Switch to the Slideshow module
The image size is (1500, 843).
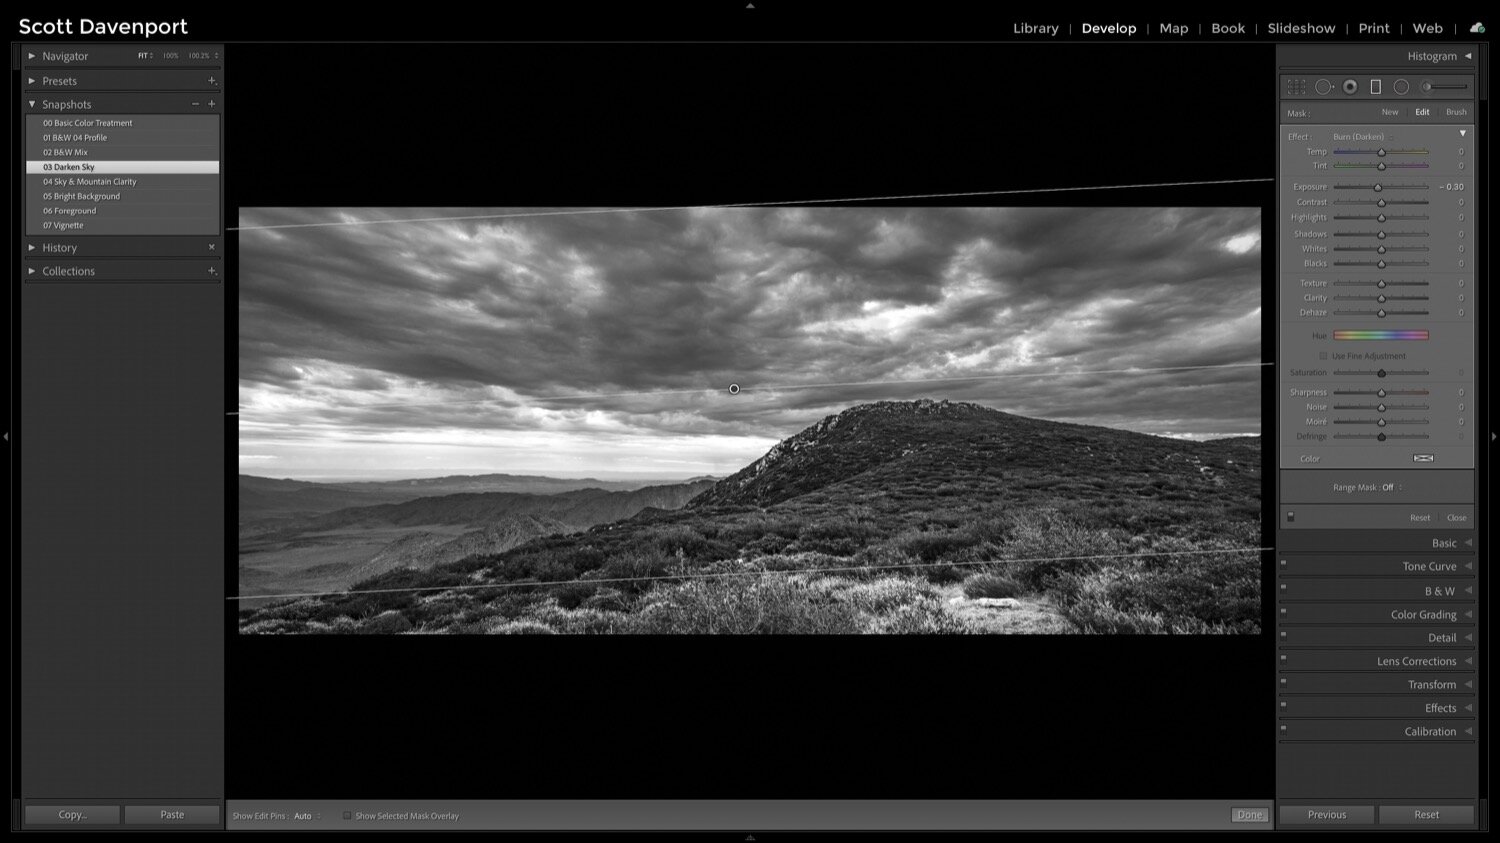[x=1301, y=28]
